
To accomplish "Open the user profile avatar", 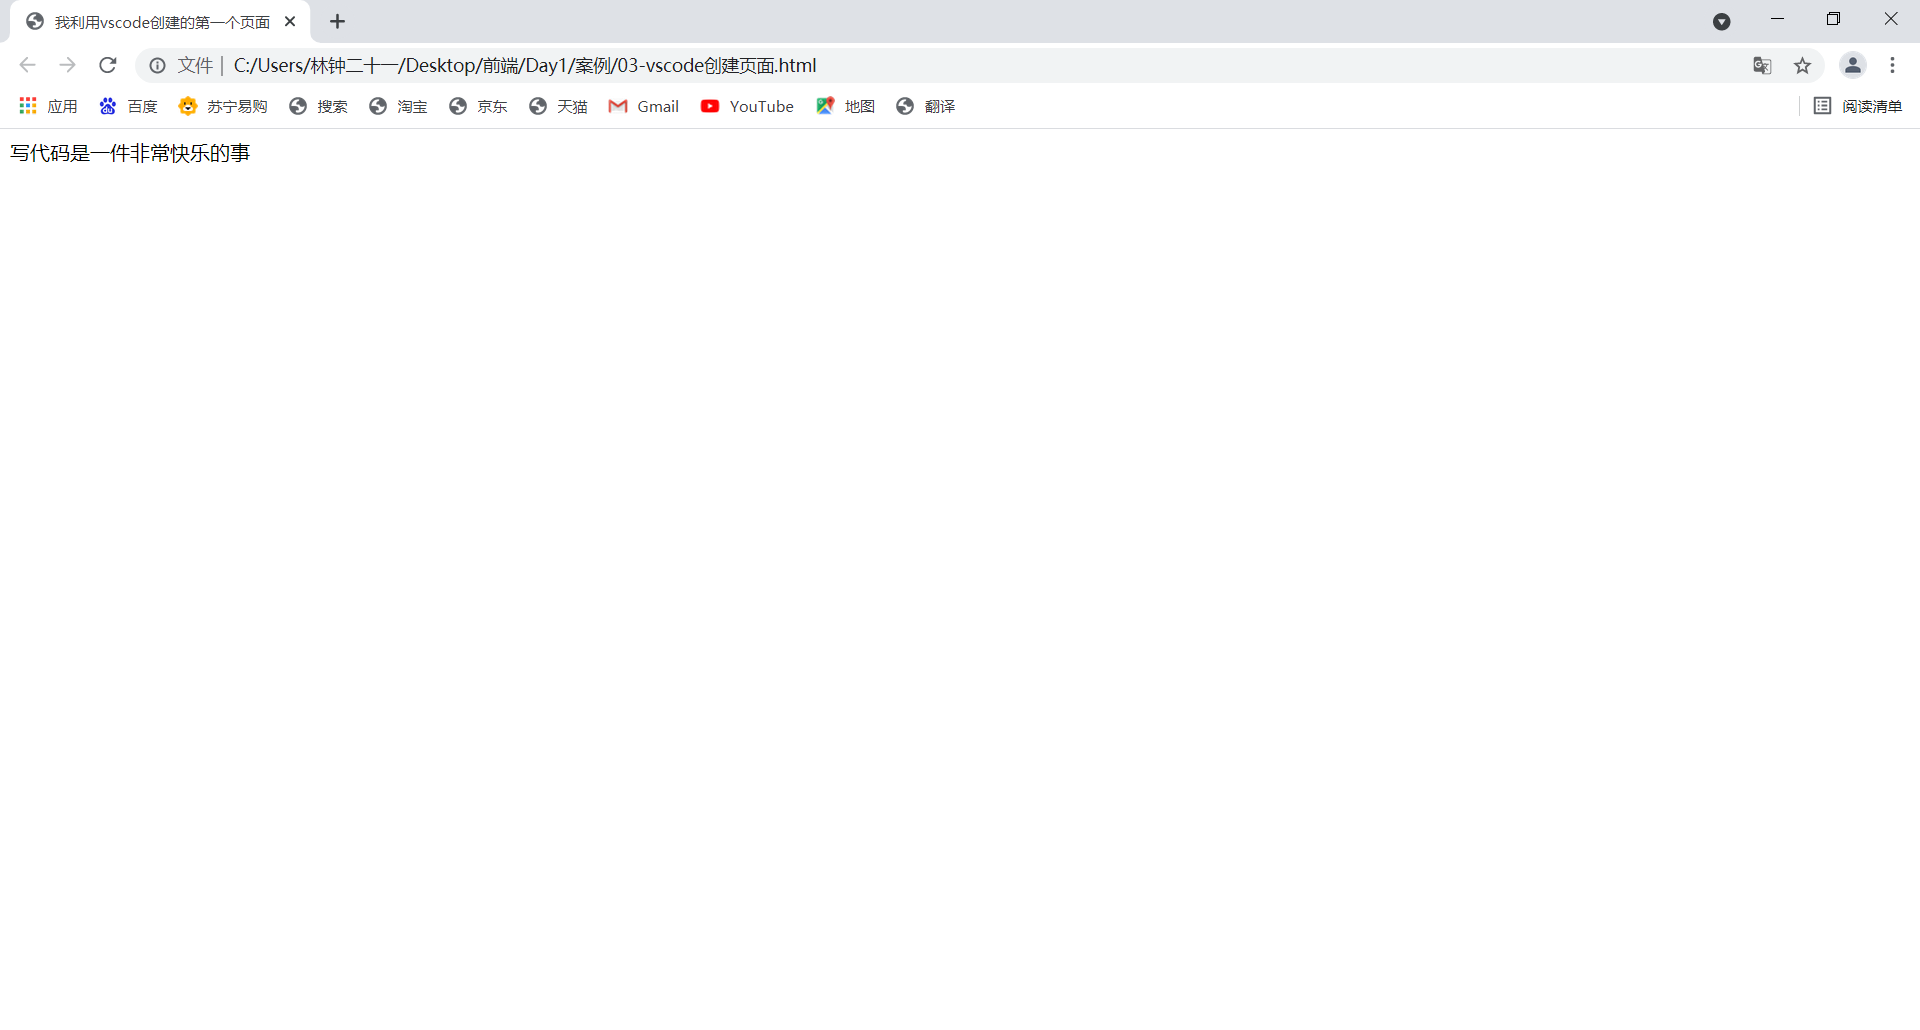I will tap(1852, 65).
